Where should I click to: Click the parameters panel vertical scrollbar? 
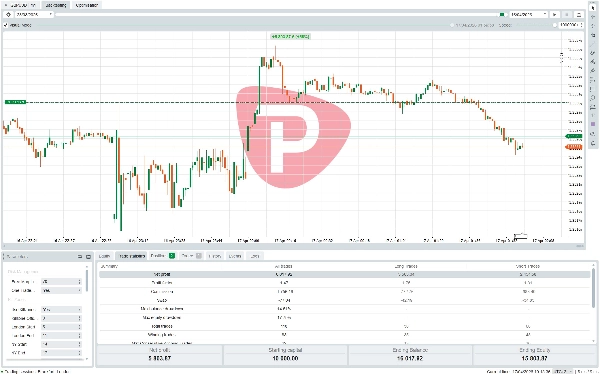(x=86, y=281)
